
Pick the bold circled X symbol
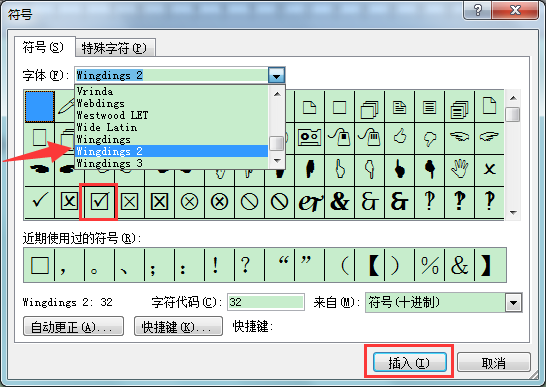click(x=219, y=202)
